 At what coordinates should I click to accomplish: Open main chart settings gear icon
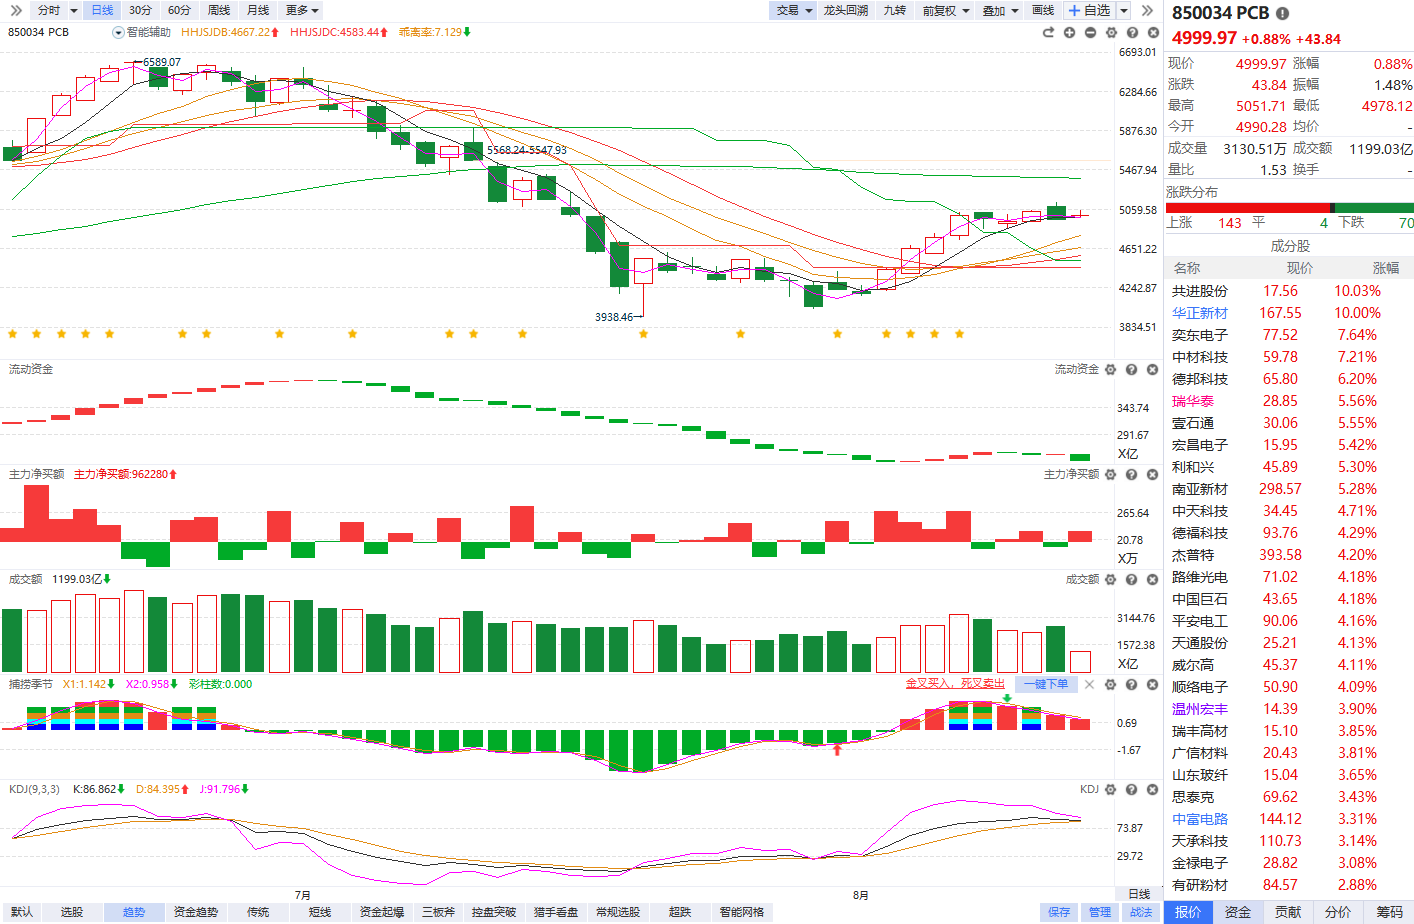1111,33
